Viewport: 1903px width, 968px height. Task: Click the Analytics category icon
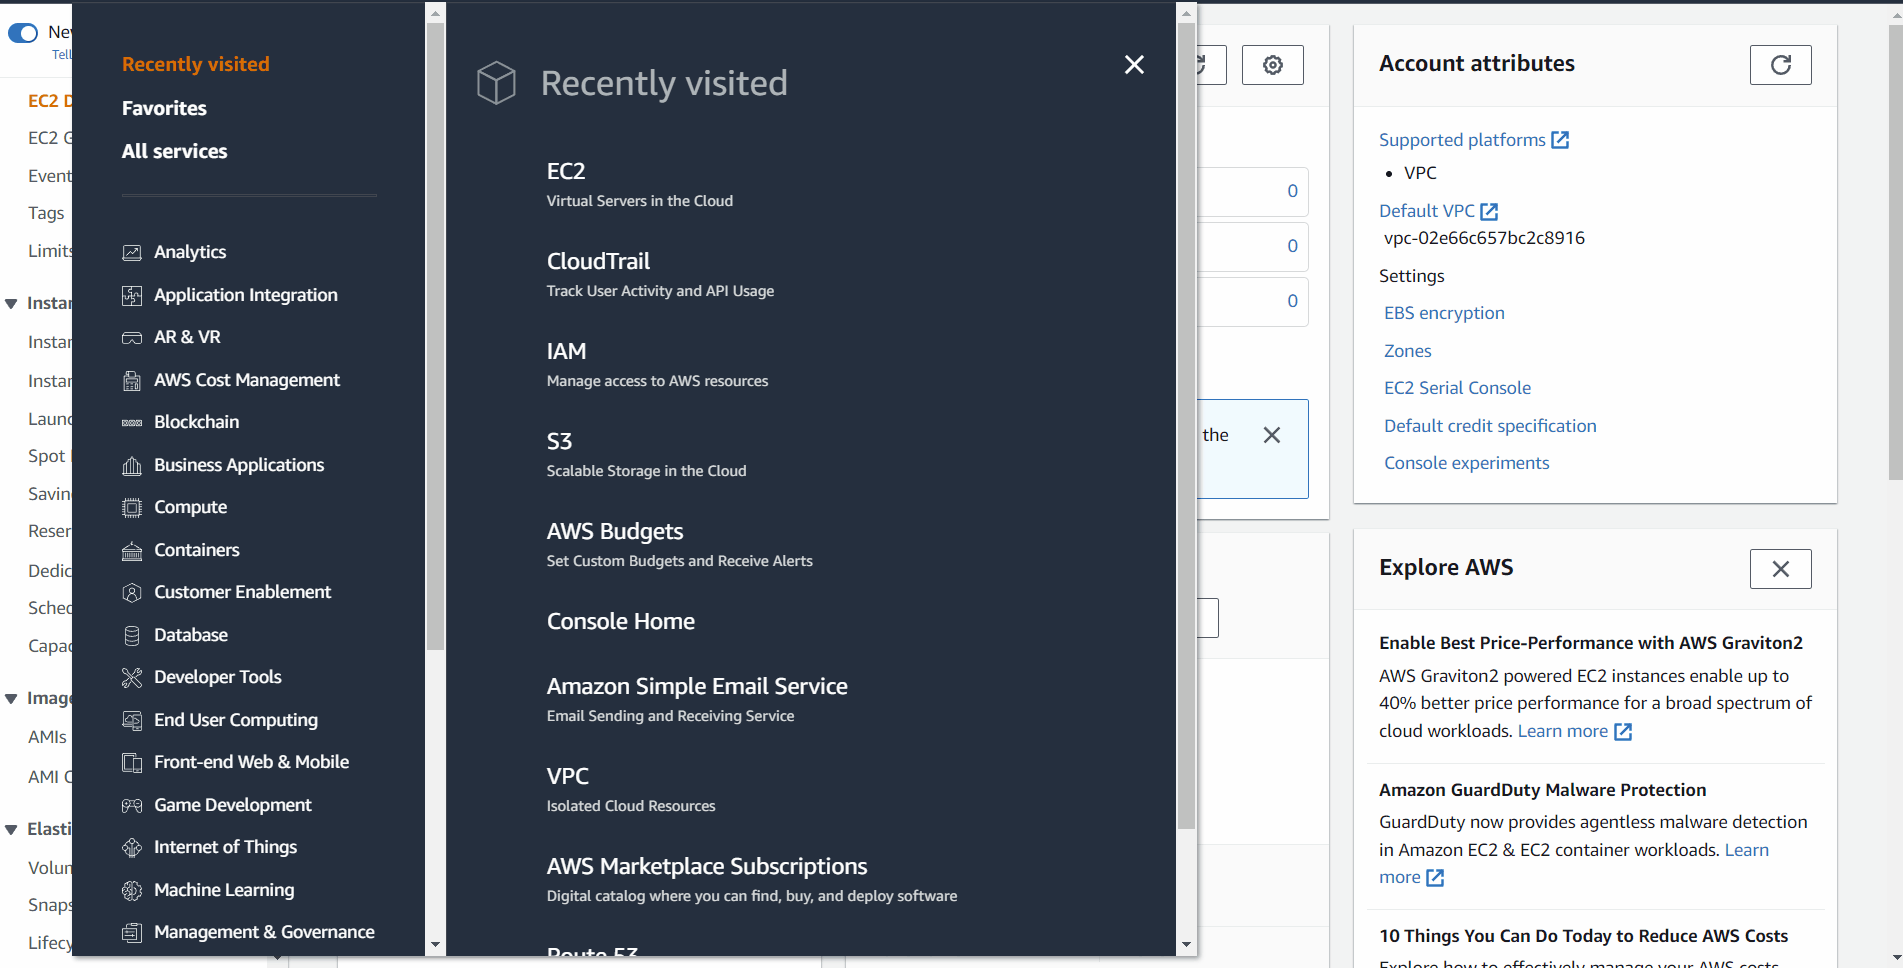[x=132, y=253]
